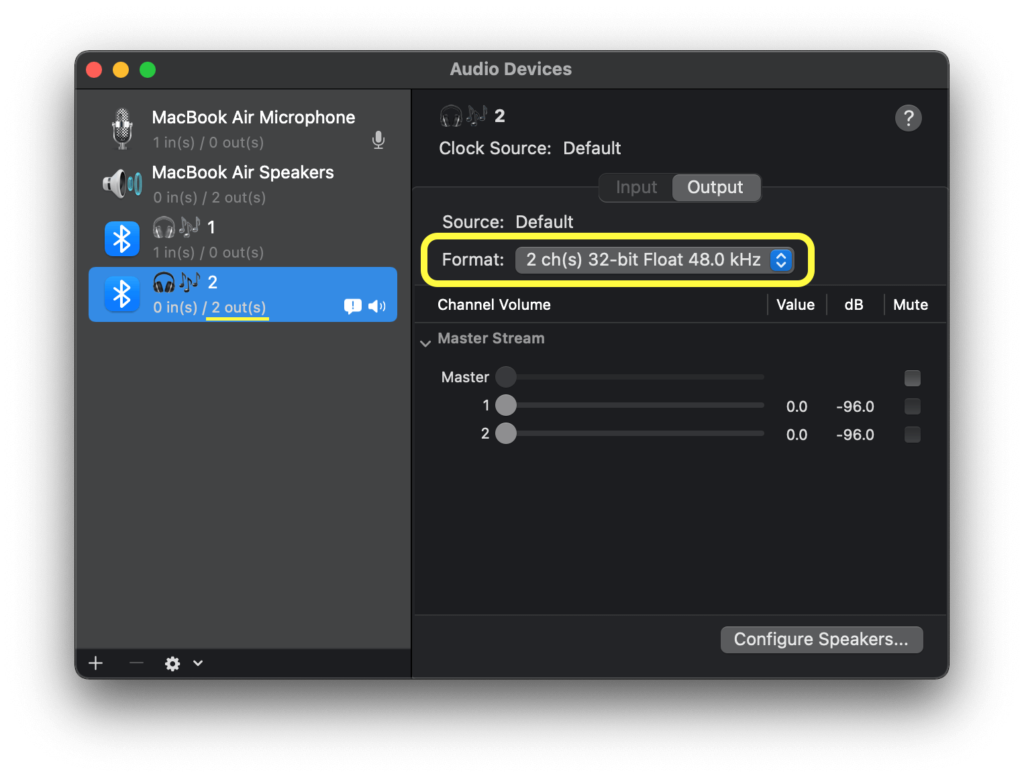Select the '0 in(s) / 2 out(s)' device 2 row
This screenshot has width=1024, height=778.
click(243, 294)
